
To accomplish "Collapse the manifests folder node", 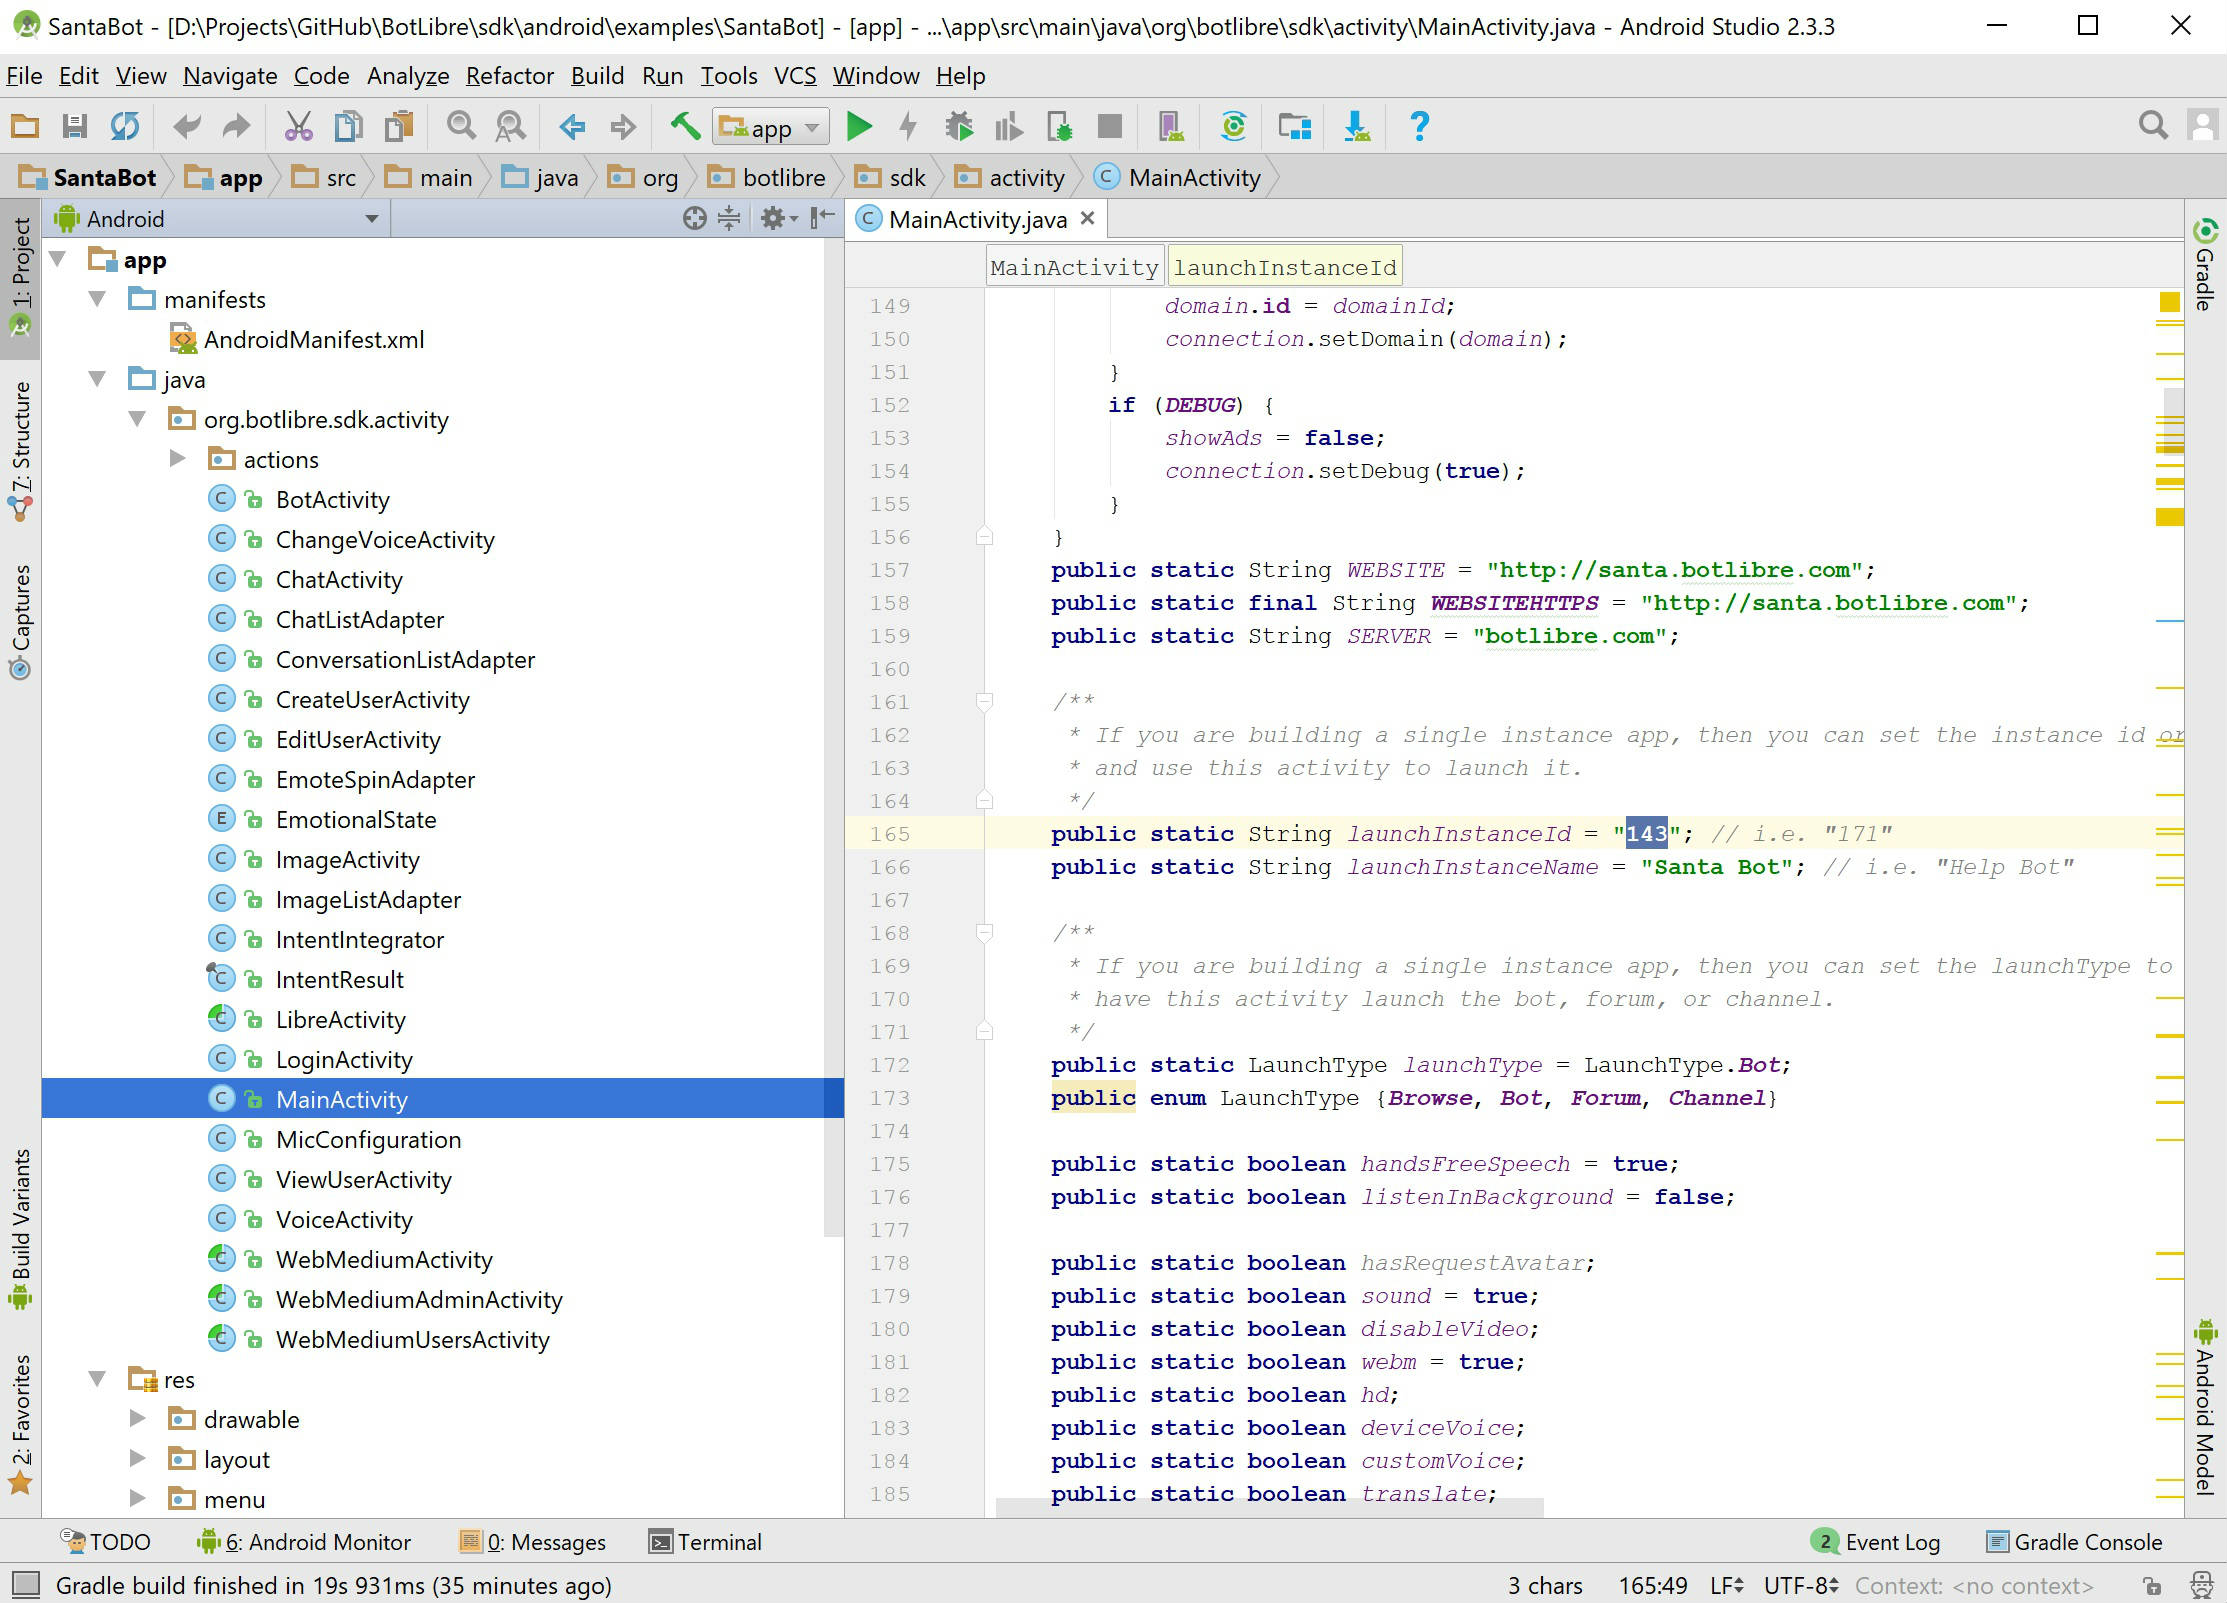I will coord(97,299).
